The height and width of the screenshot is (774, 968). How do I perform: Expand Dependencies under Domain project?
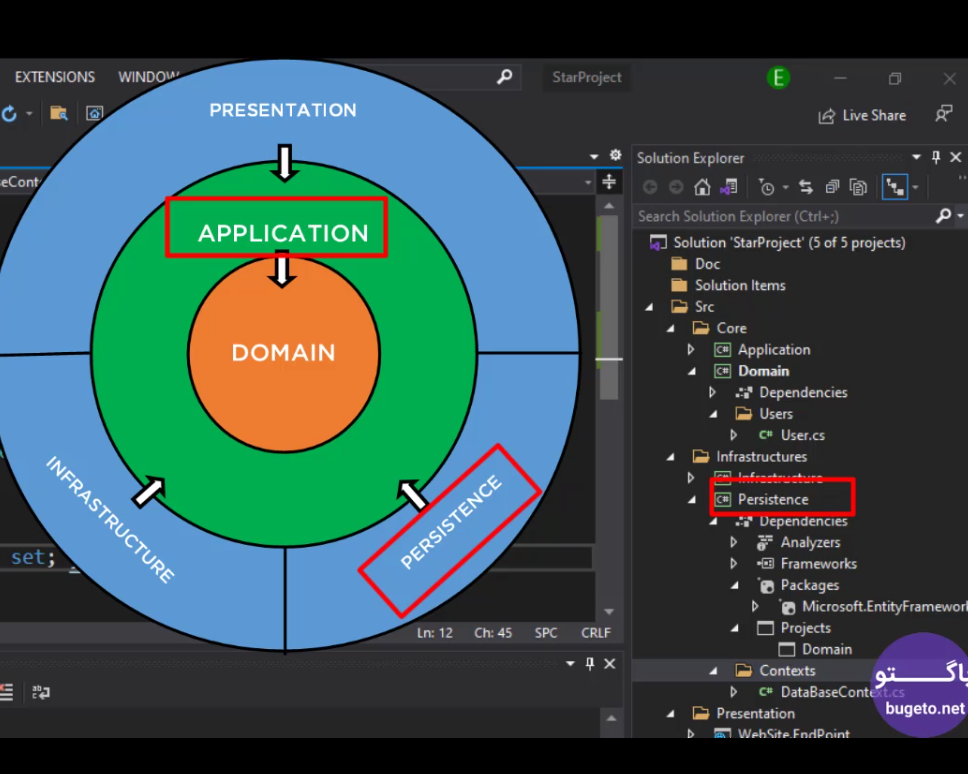tap(712, 392)
